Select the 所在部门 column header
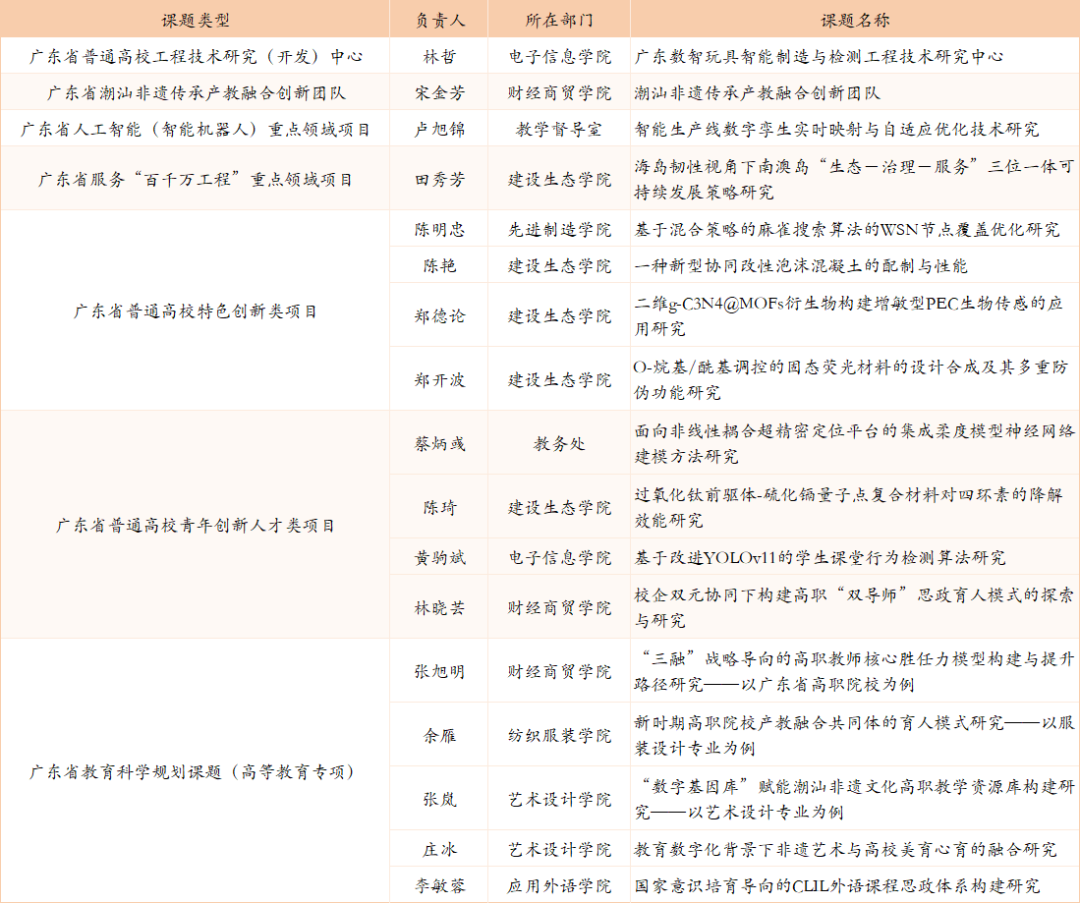Image resolution: width=1080 pixels, height=903 pixels. tap(559, 20)
